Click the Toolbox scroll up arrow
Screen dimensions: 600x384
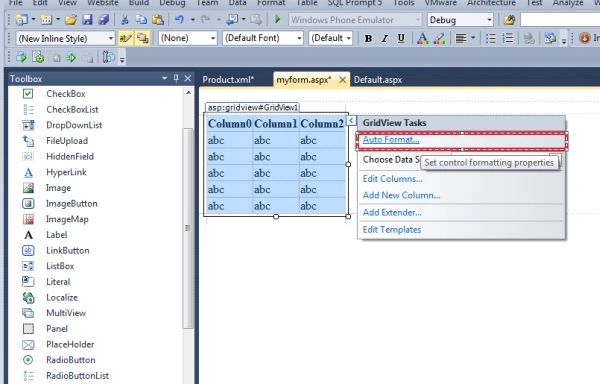coord(188,93)
